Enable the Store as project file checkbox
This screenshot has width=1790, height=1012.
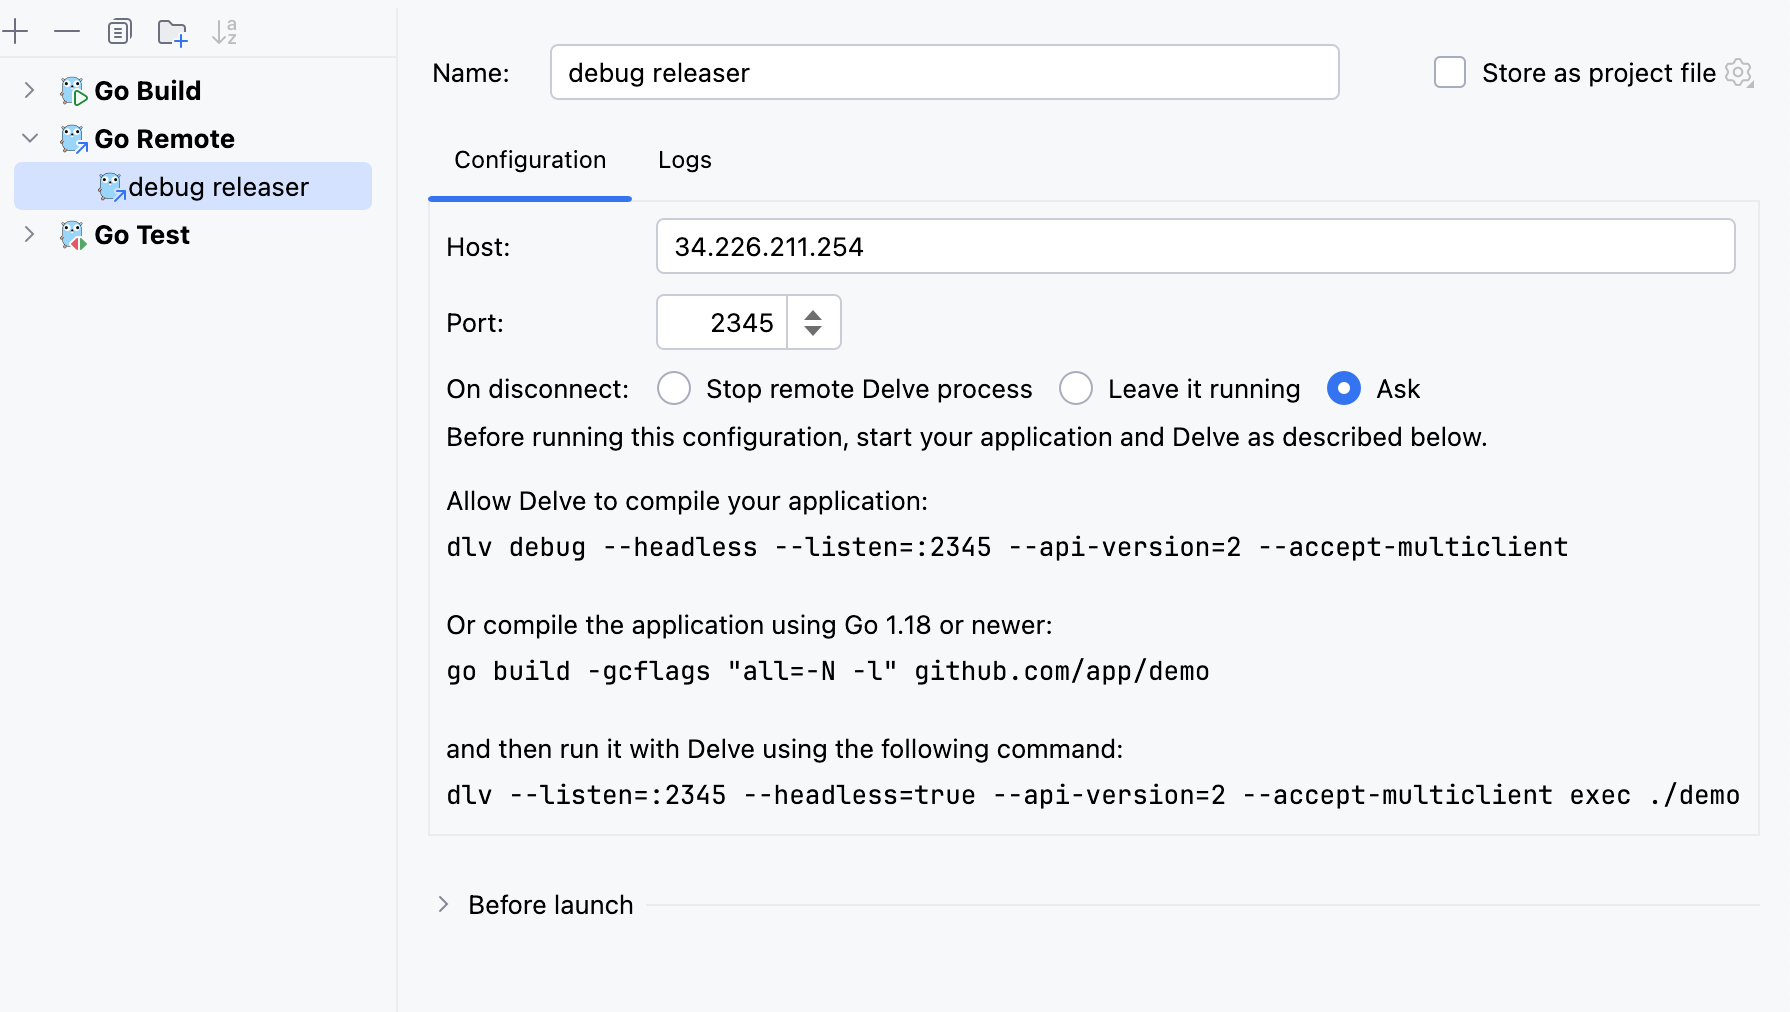(x=1449, y=73)
